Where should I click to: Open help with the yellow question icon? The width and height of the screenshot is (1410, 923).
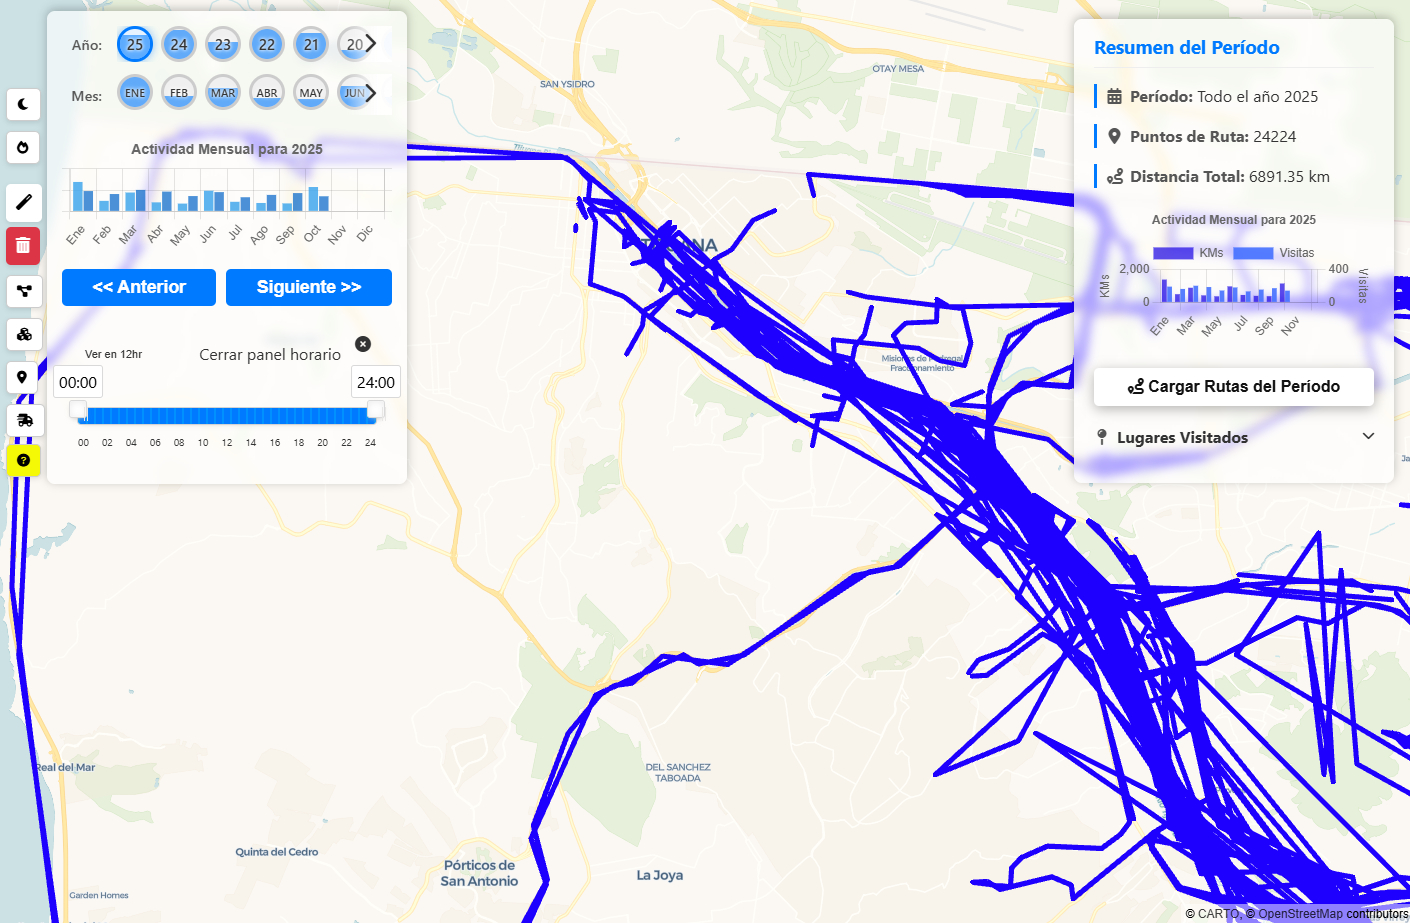[x=23, y=460]
